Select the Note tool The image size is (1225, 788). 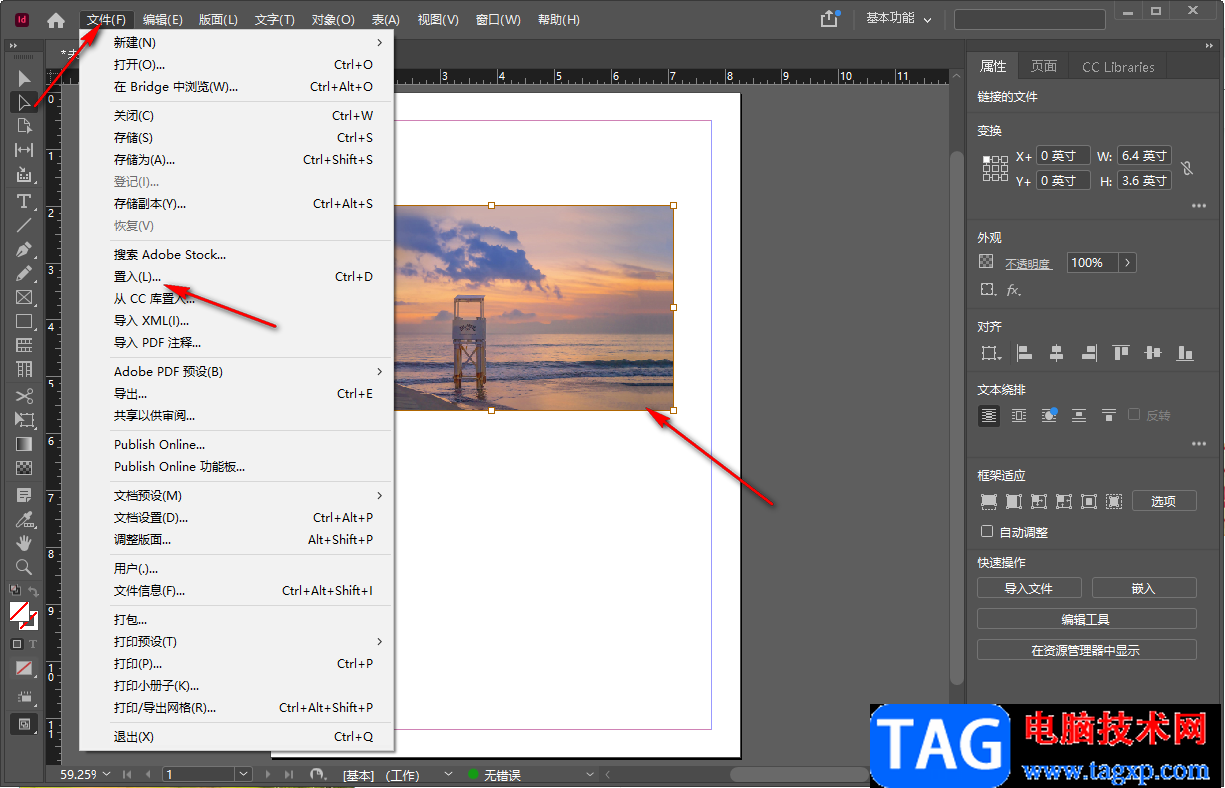click(x=24, y=495)
